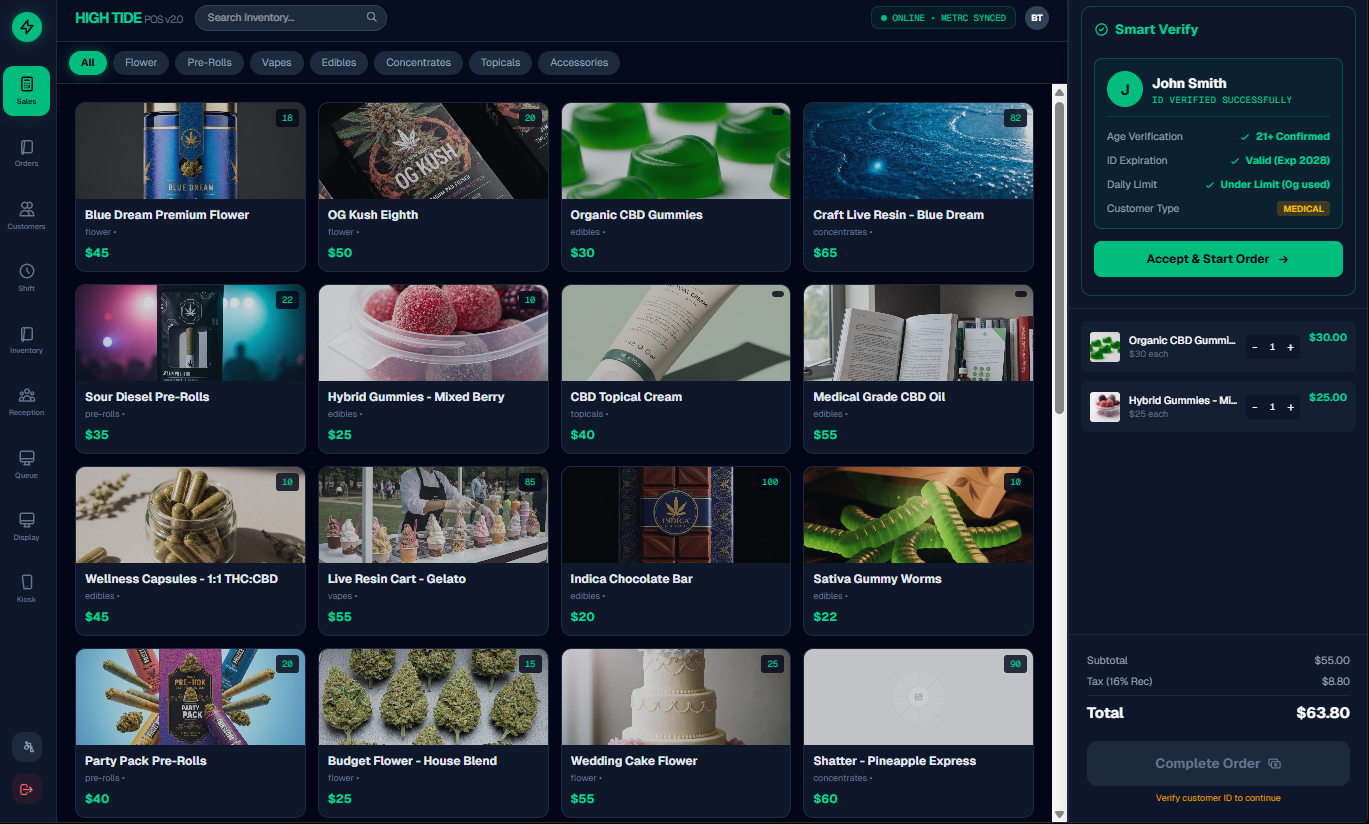Add Sour Diesel Pre-Rolls product card
Image resolution: width=1369 pixels, height=824 pixels.
[190, 369]
